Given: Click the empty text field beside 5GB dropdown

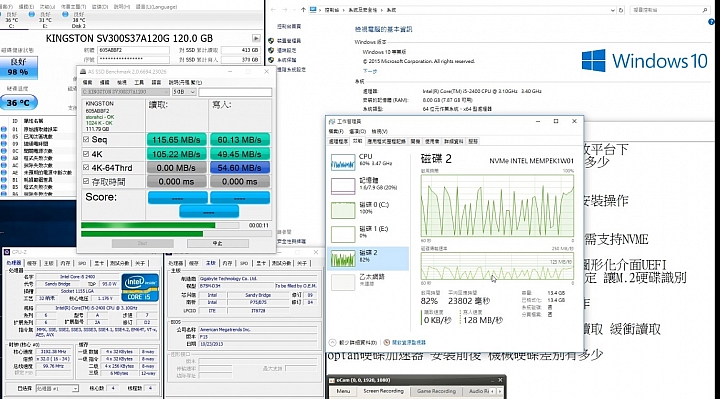Looking at the screenshot, I should [235, 92].
